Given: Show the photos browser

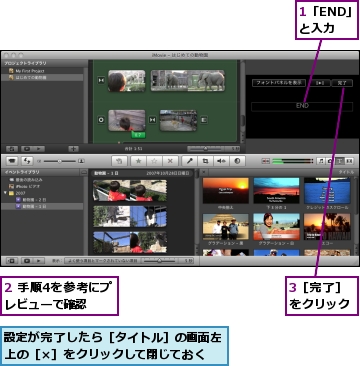Looking at the screenshot, I should (x=330, y=161).
